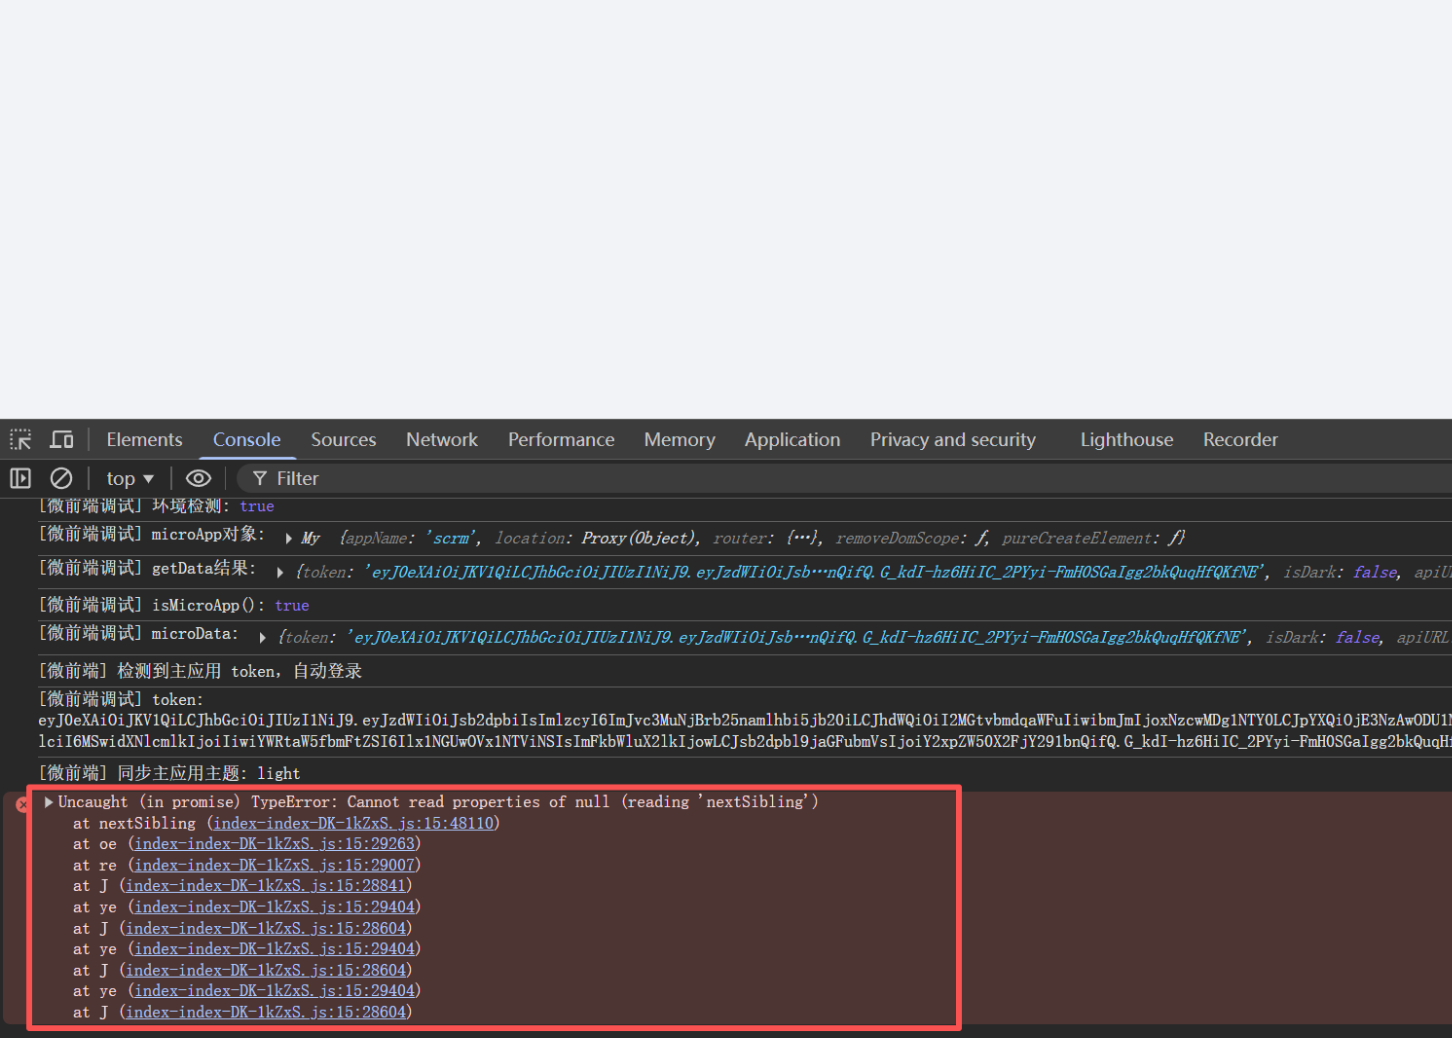This screenshot has width=1452, height=1038.
Task: Click the inspect element selector icon
Action: point(21,440)
